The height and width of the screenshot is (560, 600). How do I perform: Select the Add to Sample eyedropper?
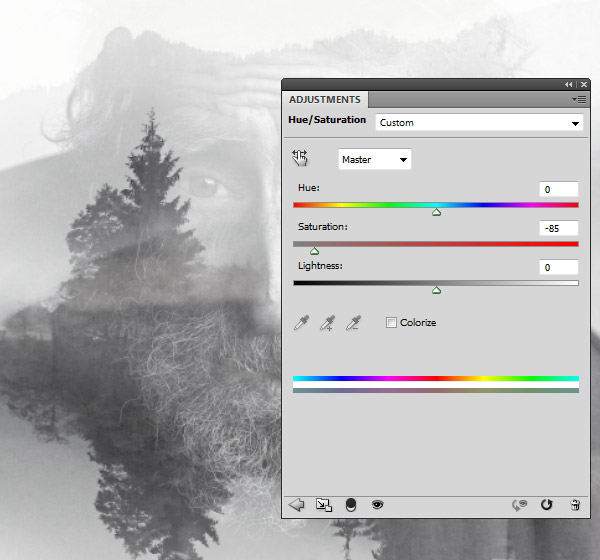coord(327,323)
